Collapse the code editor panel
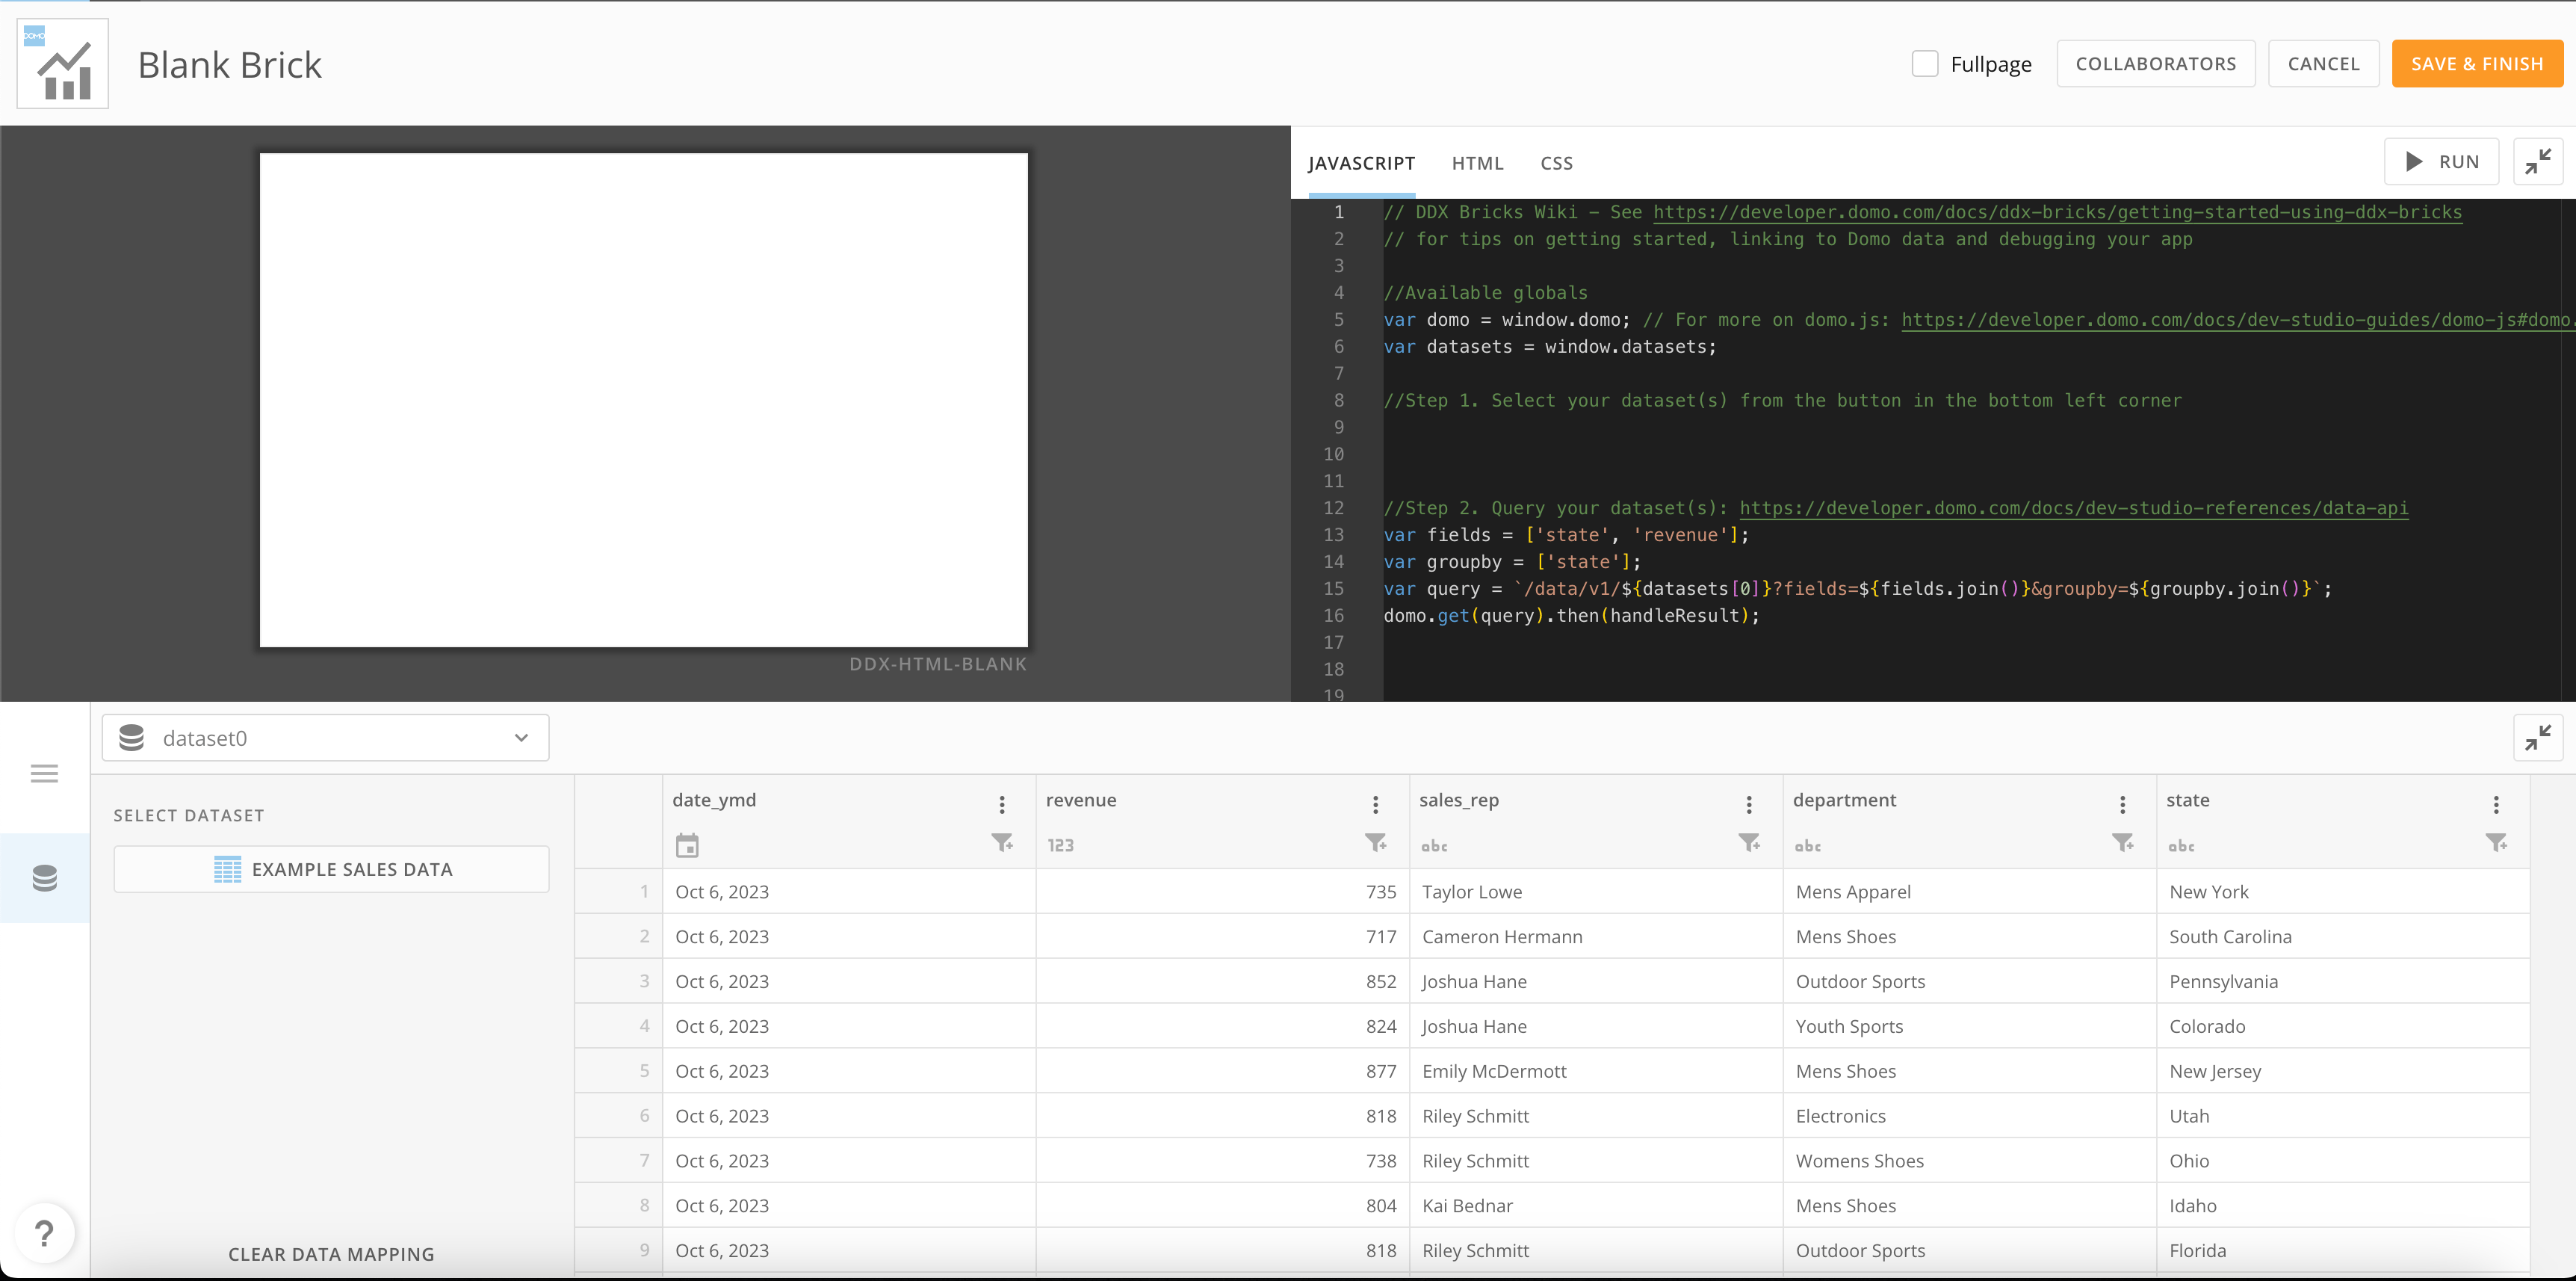 tap(2538, 162)
